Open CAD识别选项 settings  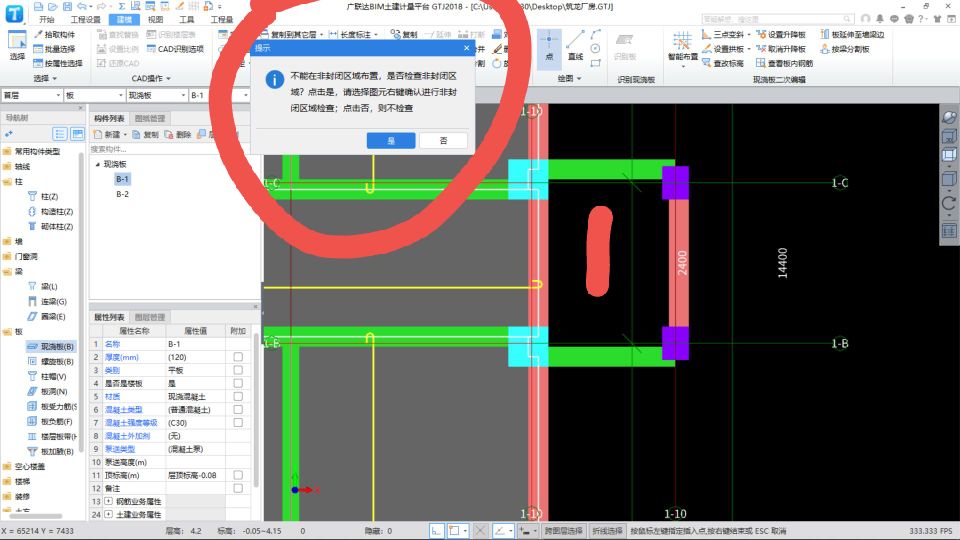(175, 49)
